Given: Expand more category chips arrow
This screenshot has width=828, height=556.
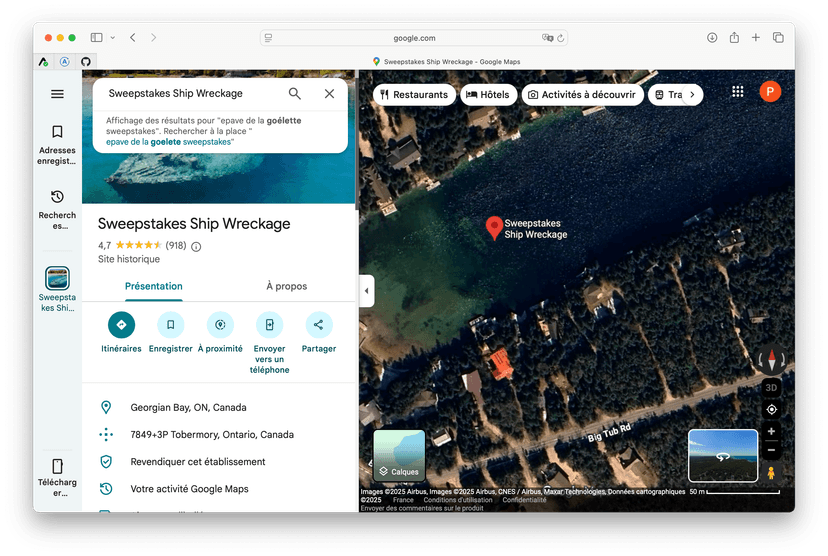Looking at the screenshot, I should [692, 95].
